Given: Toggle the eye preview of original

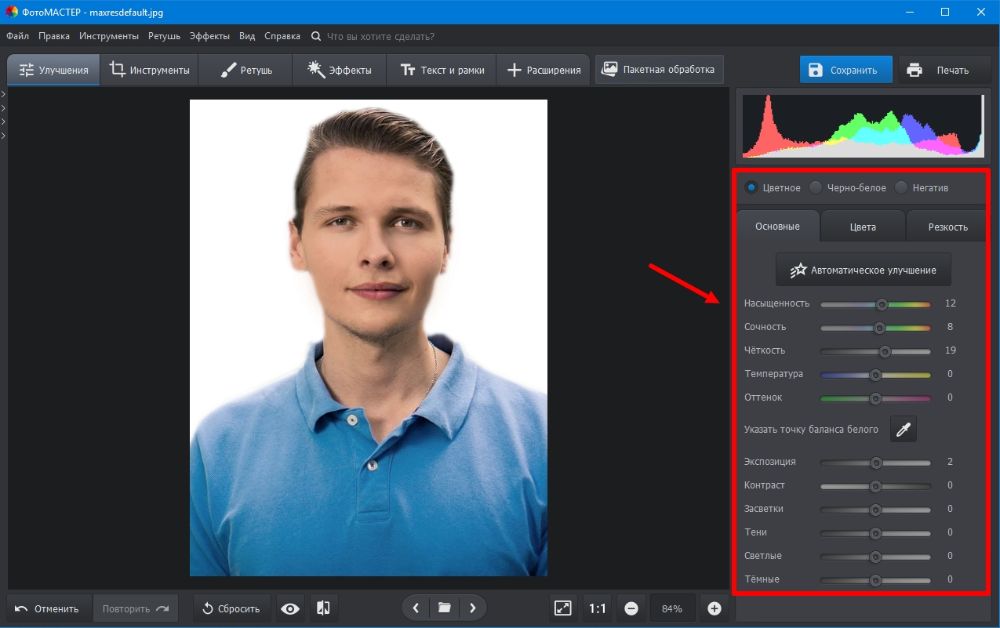Looking at the screenshot, I should [290, 608].
